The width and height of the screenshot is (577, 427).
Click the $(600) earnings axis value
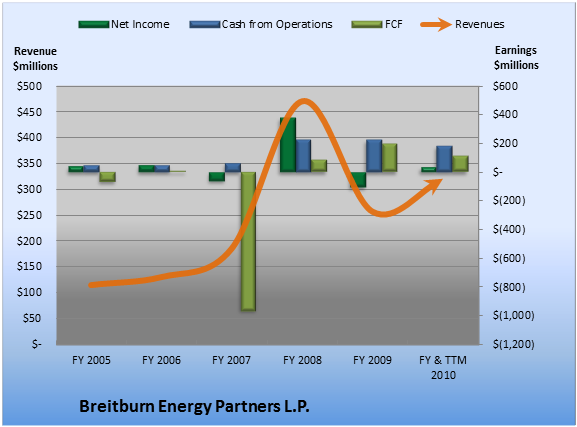tap(509, 258)
